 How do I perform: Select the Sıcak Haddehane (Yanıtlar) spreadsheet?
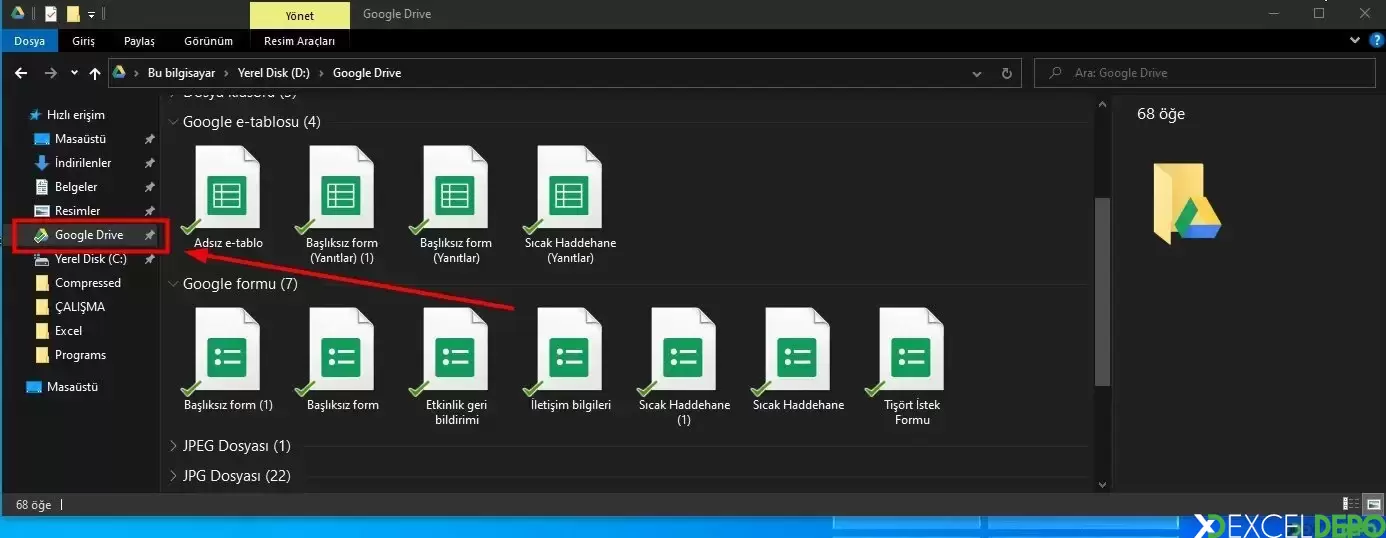click(569, 204)
